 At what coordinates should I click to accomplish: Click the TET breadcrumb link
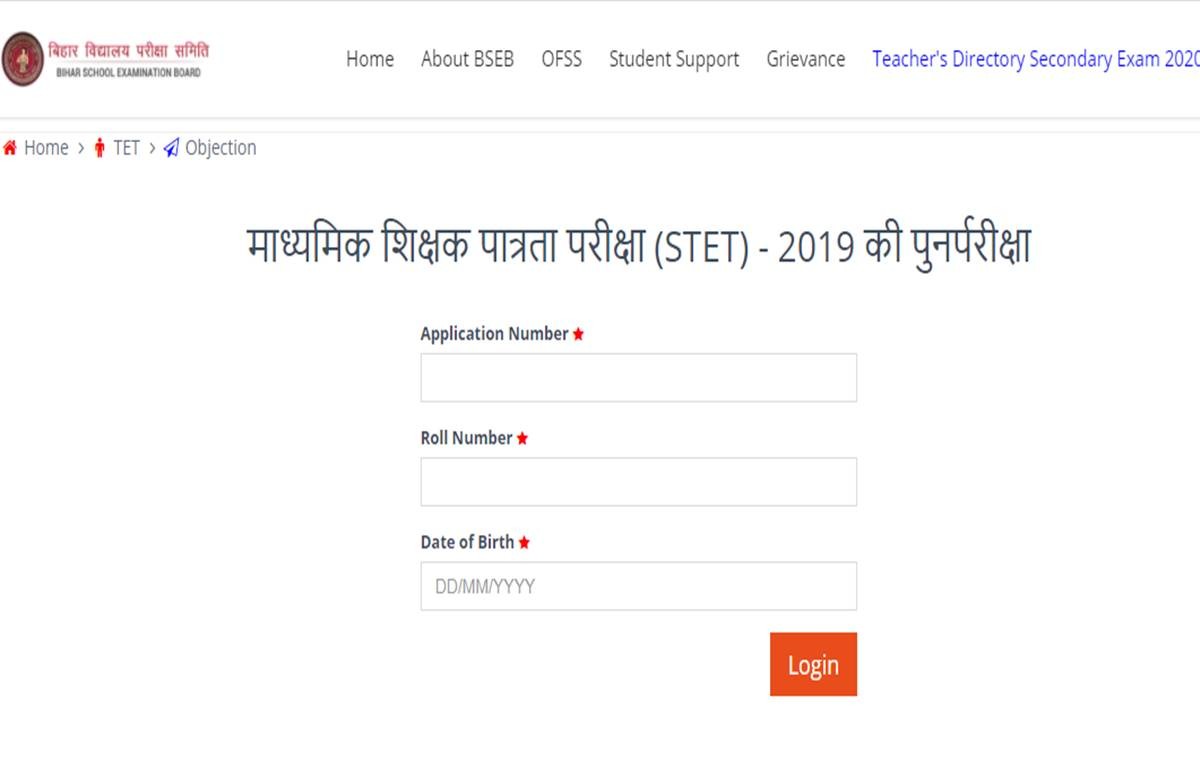point(126,148)
